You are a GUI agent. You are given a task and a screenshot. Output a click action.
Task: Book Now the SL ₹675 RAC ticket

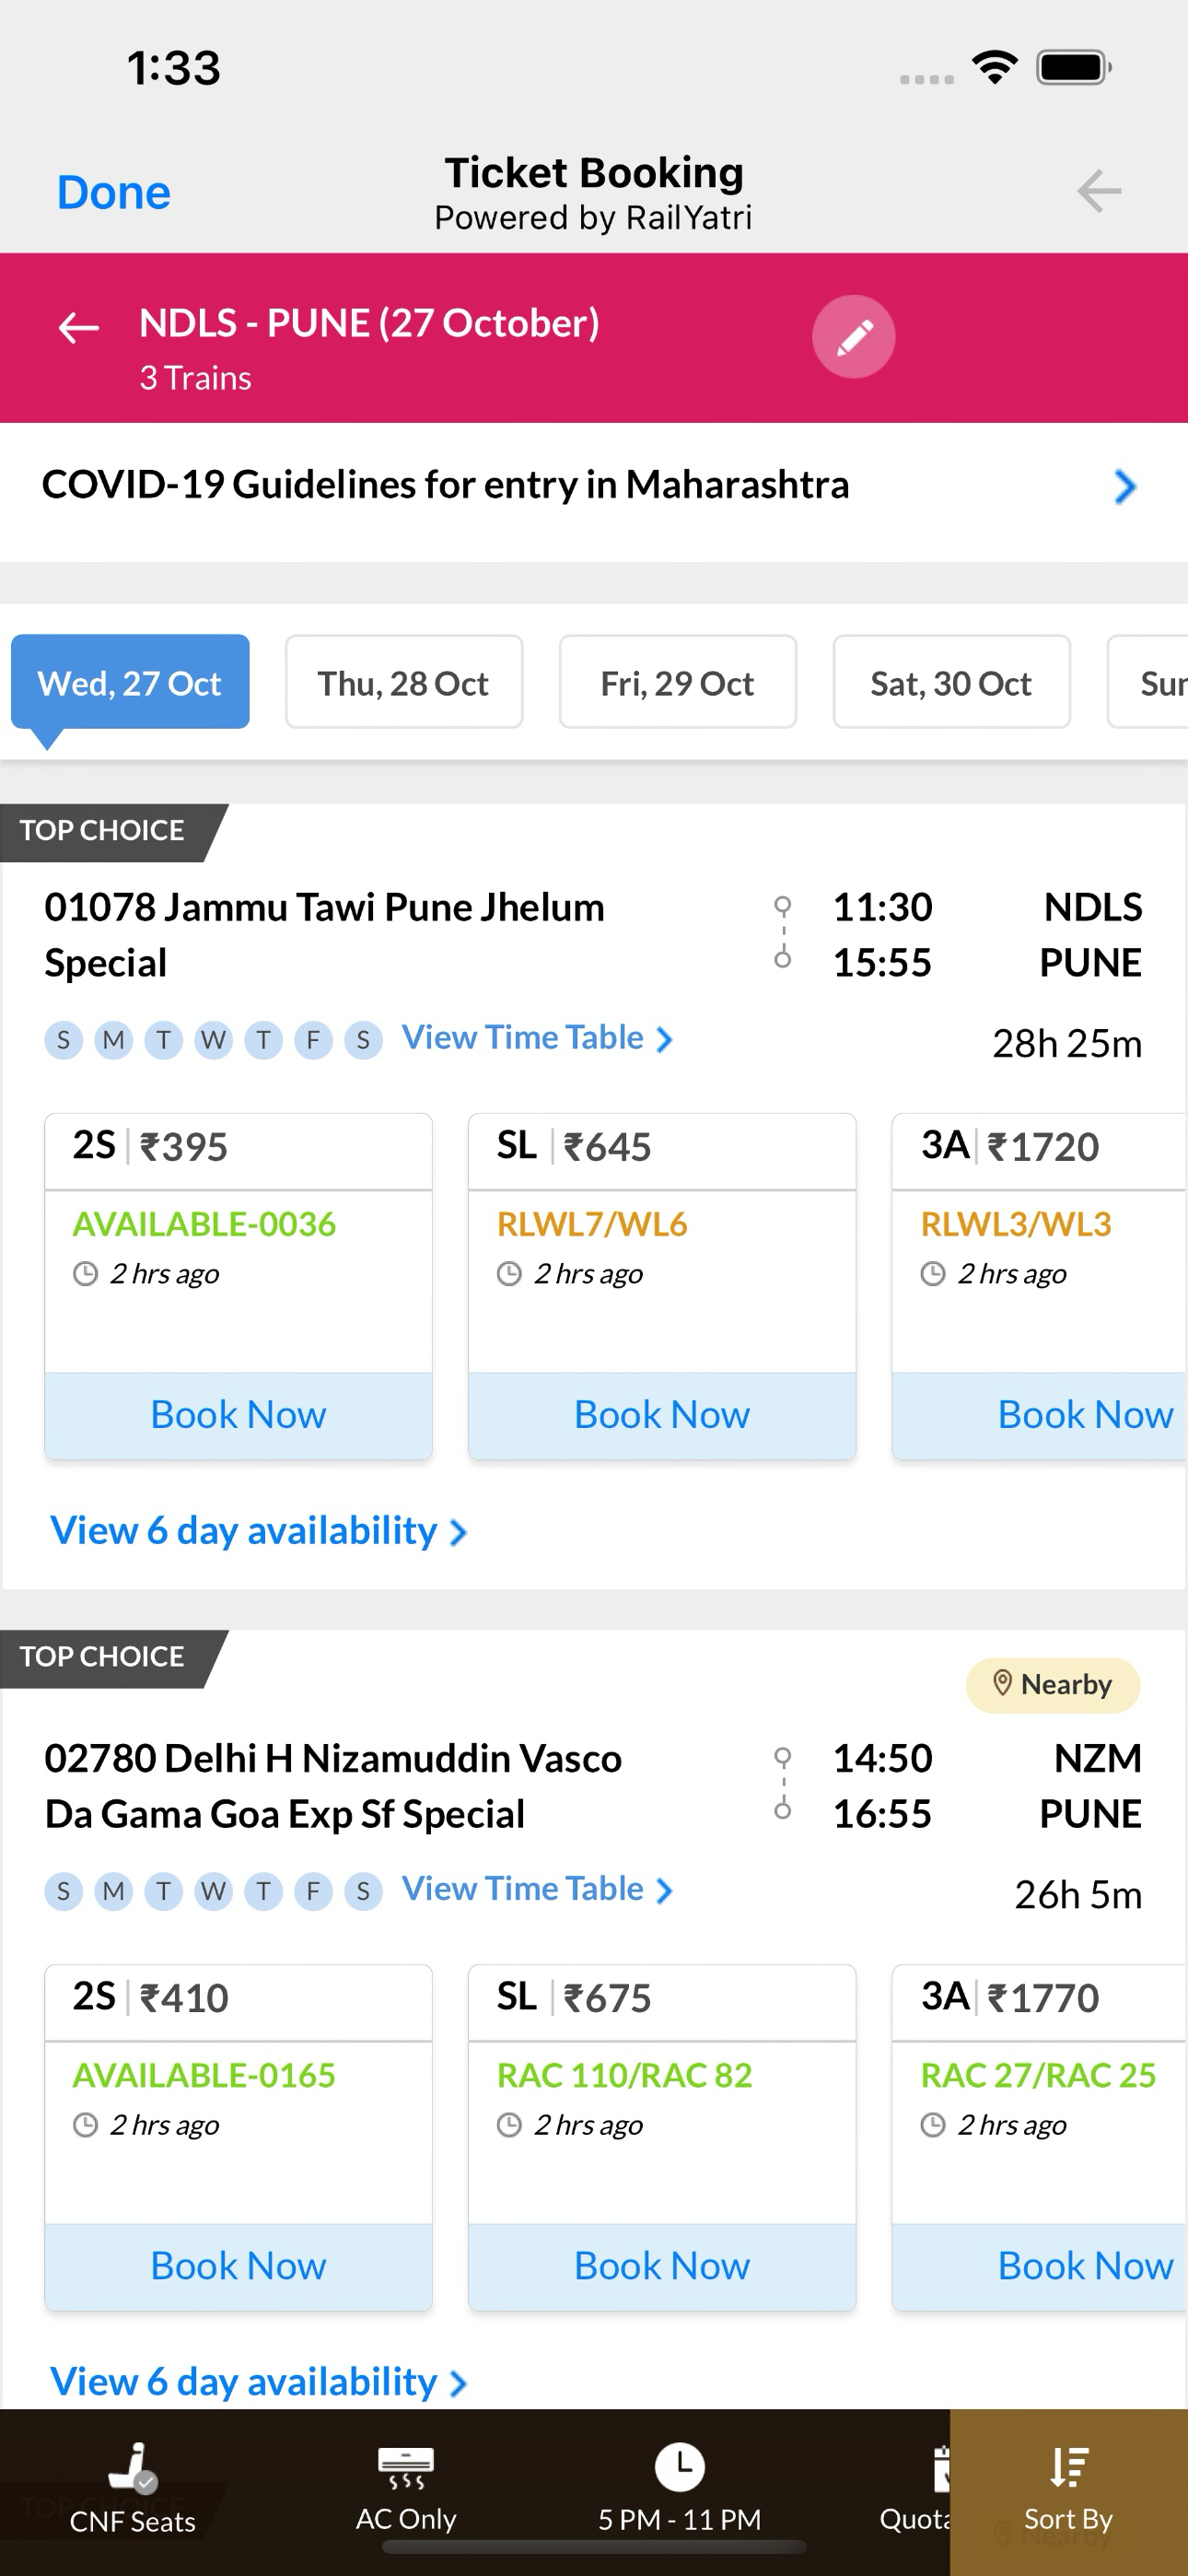[x=662, y=2266]
